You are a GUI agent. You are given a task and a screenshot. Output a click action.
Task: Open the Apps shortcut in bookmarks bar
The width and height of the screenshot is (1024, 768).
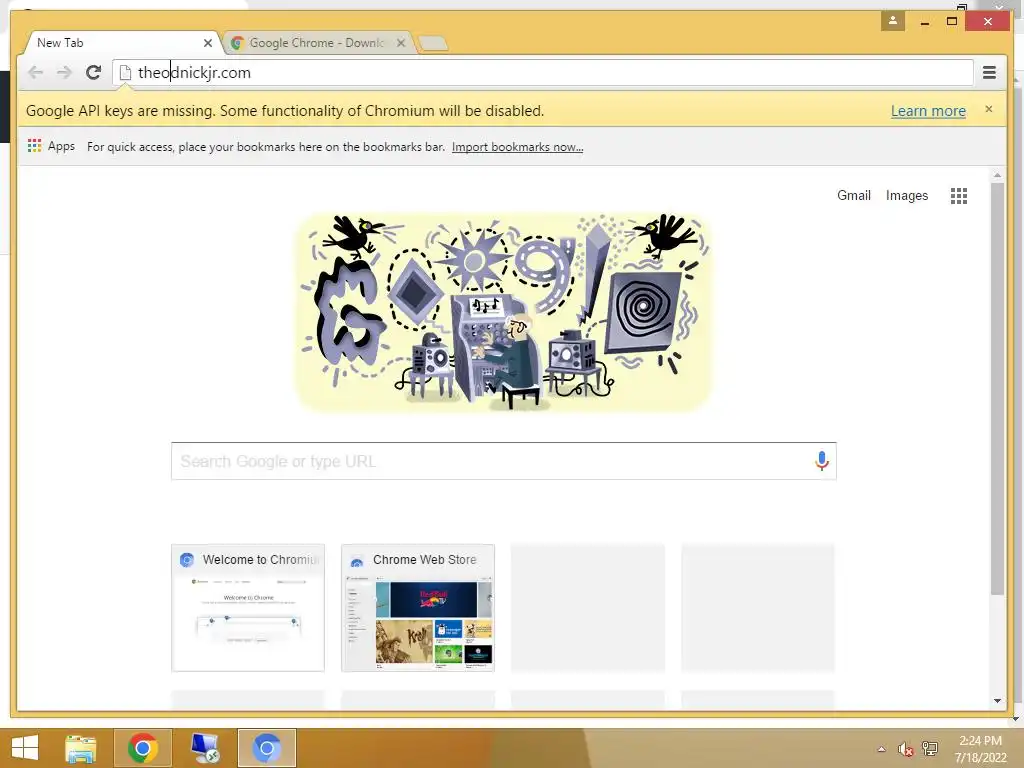tap(52, 146)
